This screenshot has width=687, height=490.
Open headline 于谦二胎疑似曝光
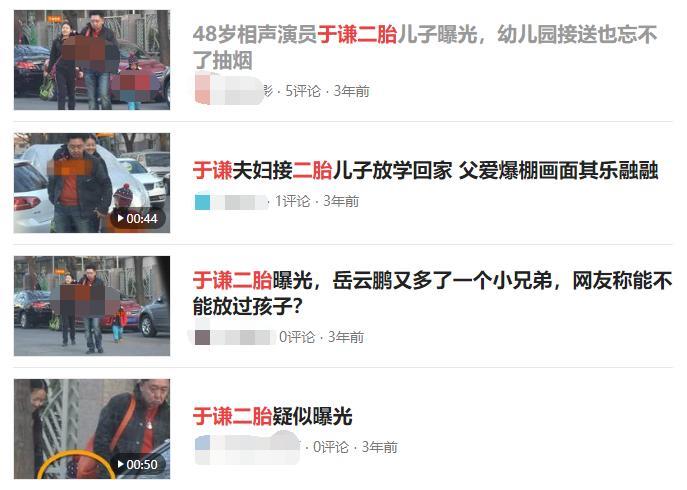[x=273, y=416]
